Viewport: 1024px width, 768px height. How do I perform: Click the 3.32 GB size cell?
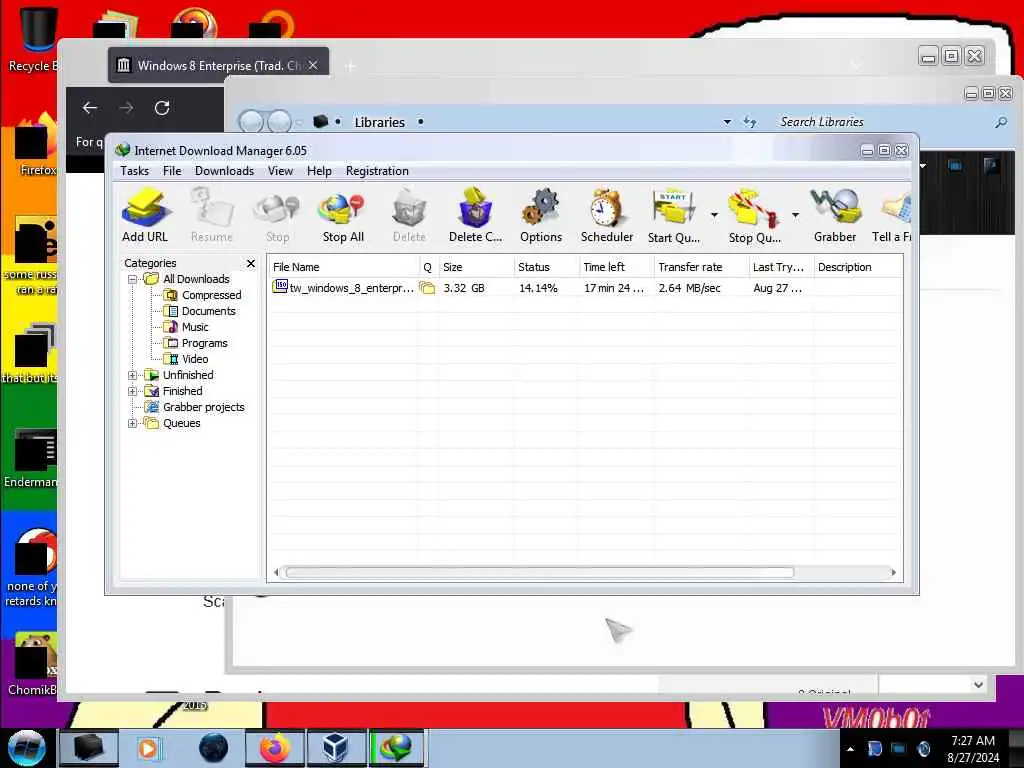(464, 288)
